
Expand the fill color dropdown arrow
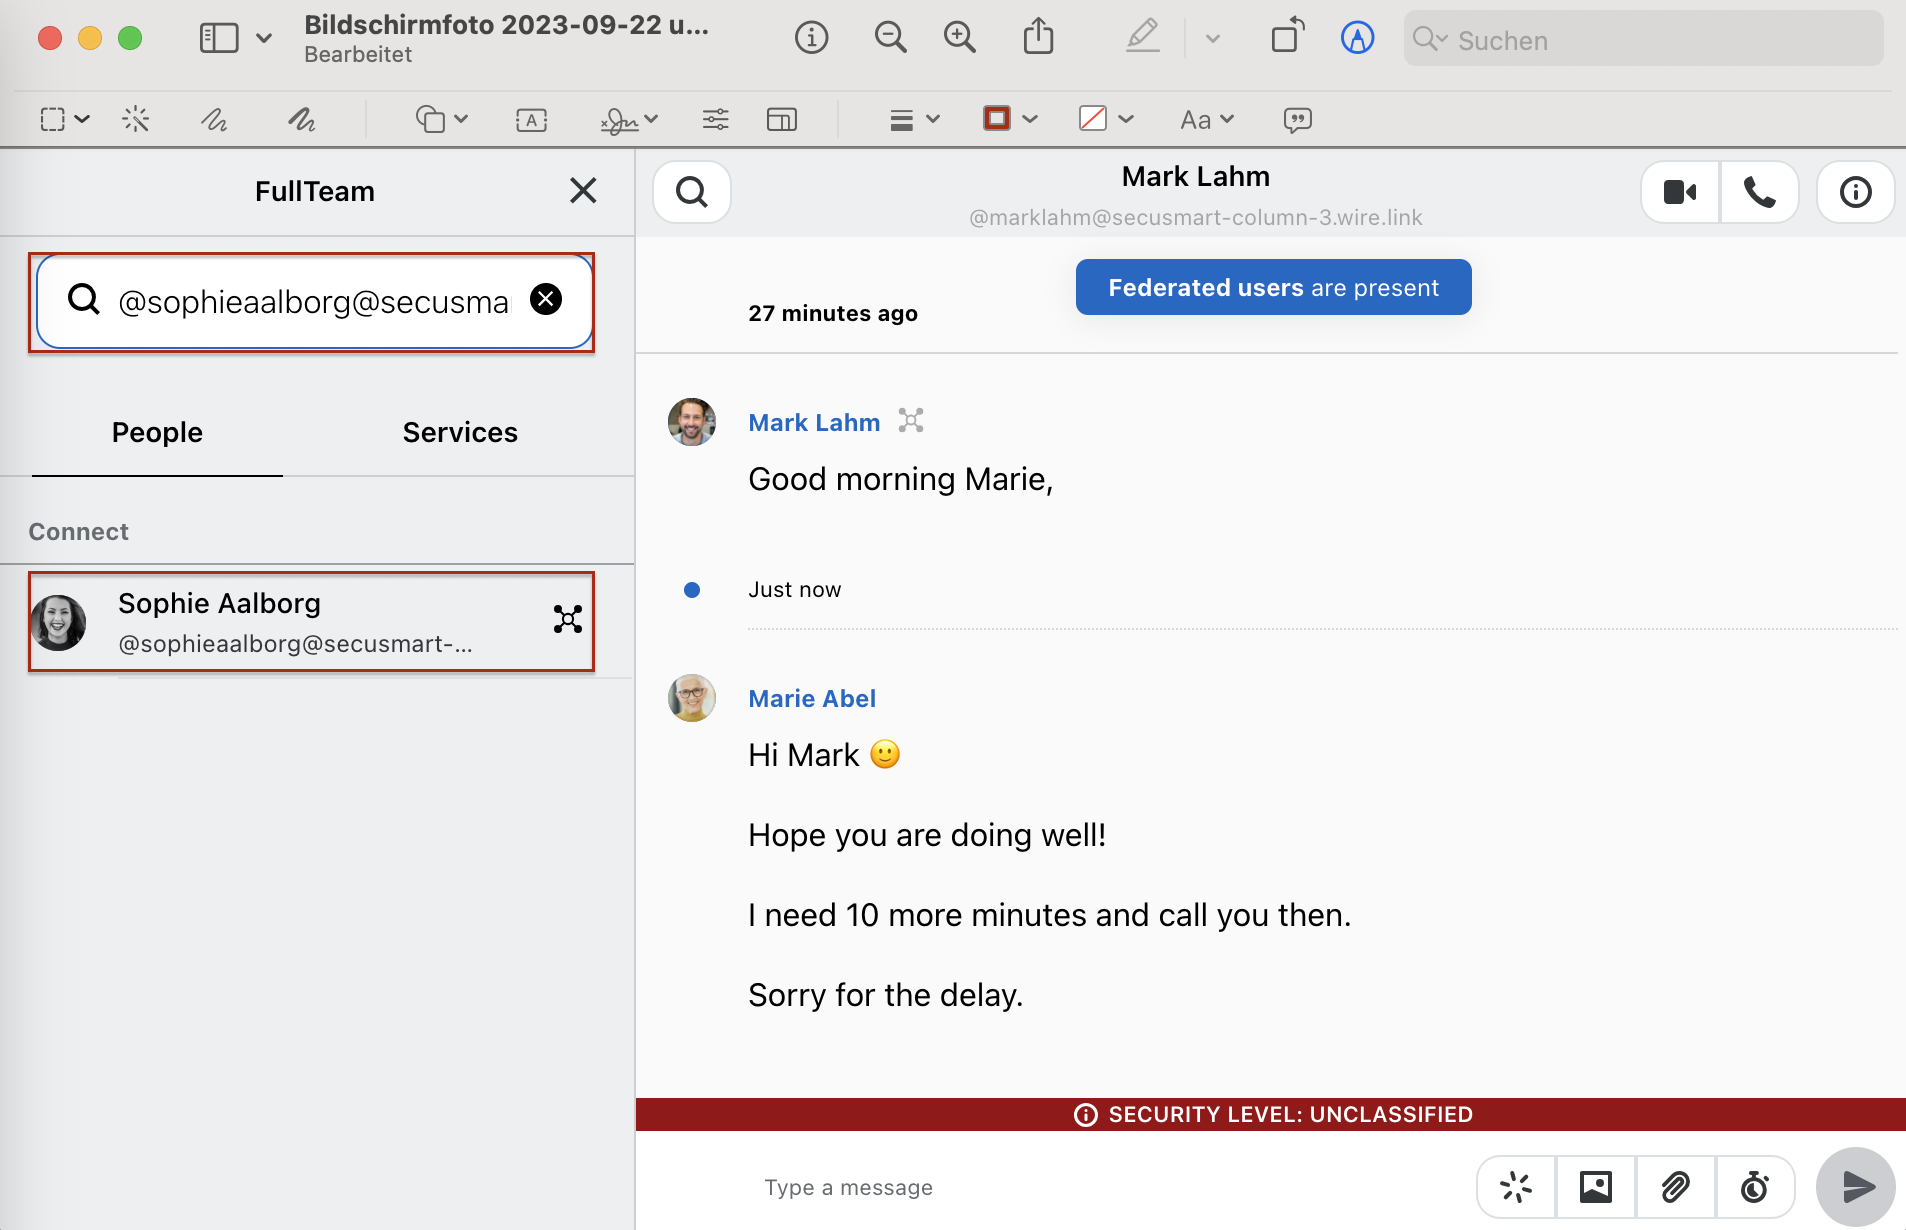pyautogui.click(x=1126, y=119)
